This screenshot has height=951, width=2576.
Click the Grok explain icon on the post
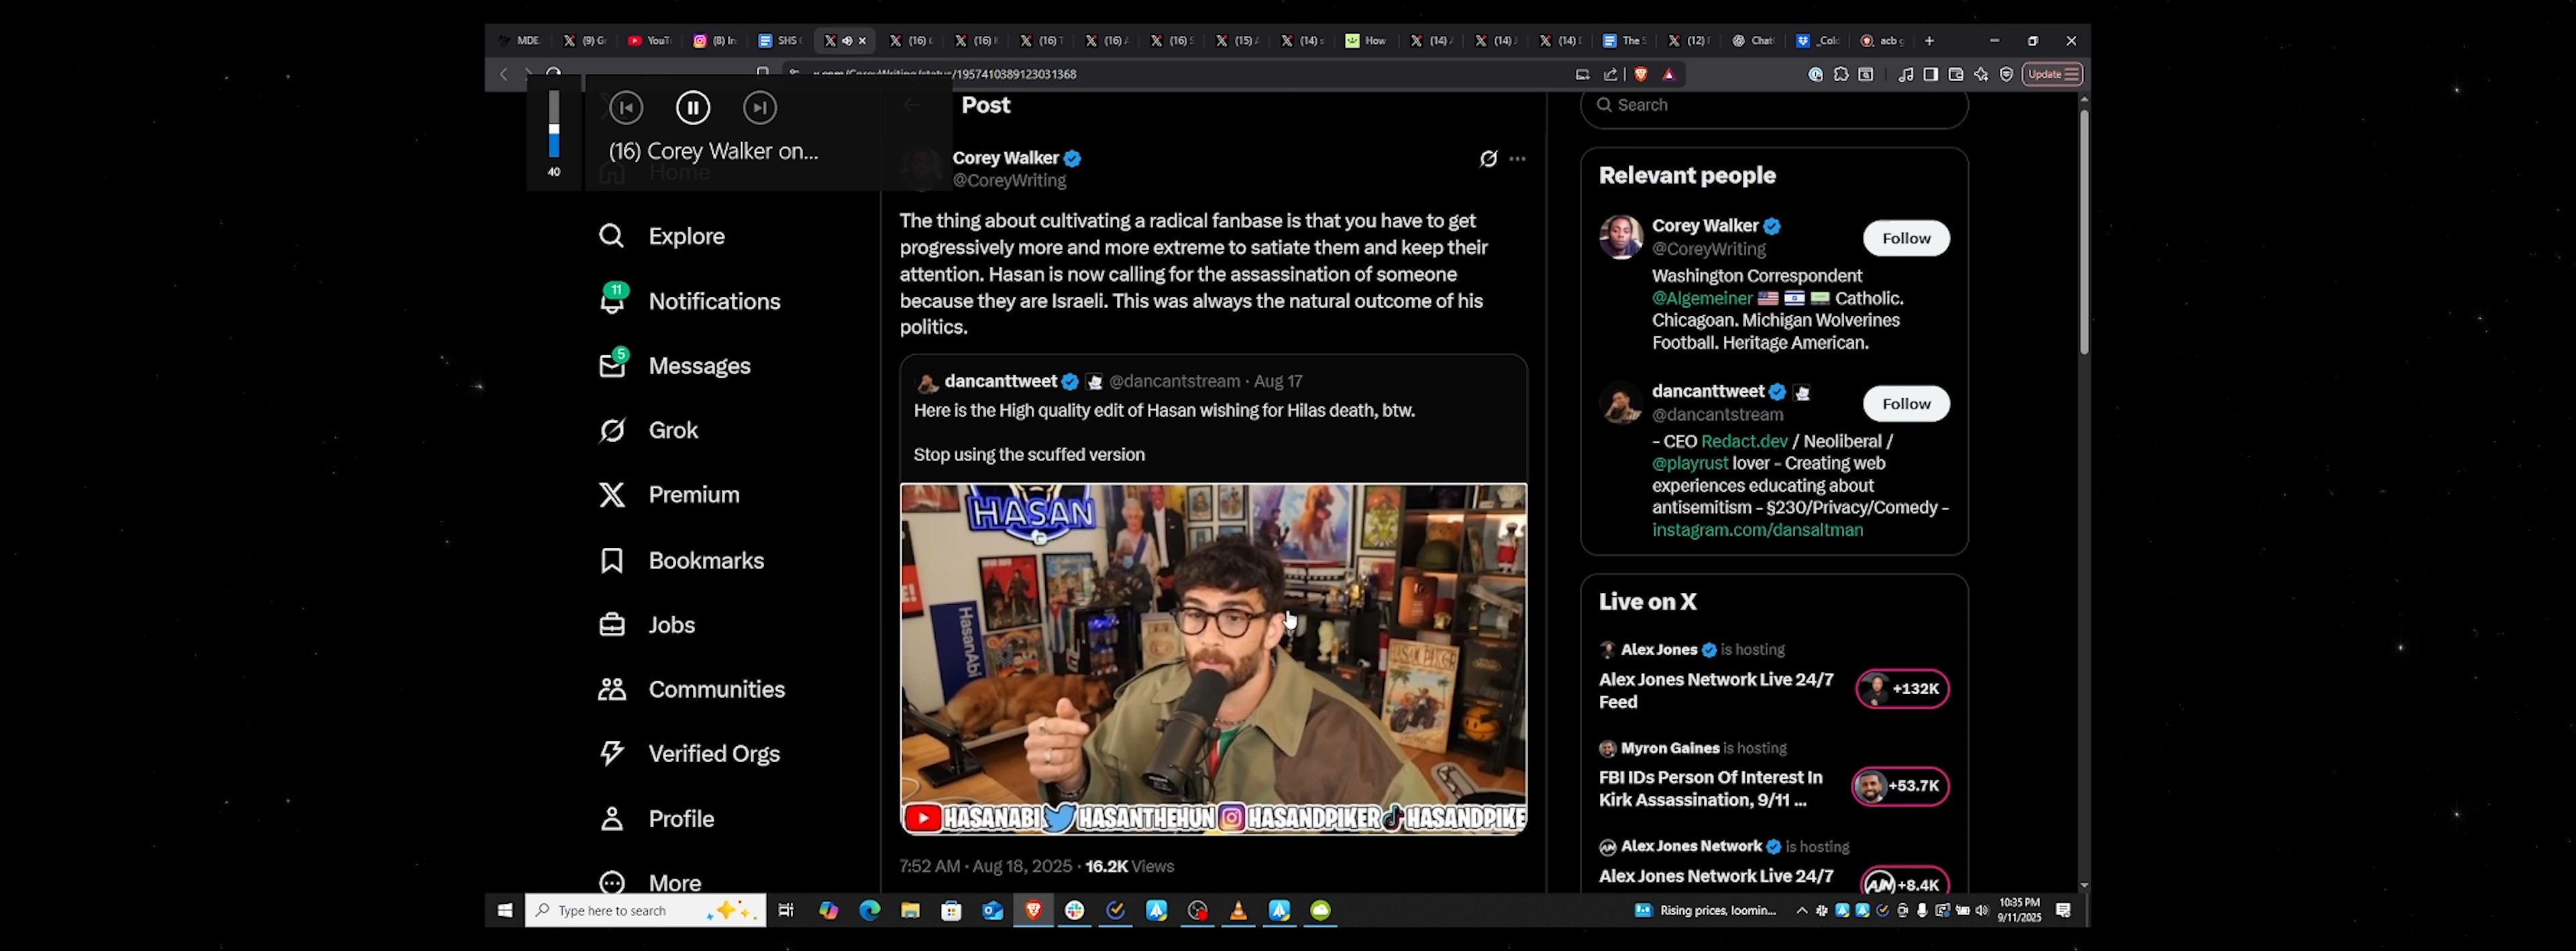1488,158
